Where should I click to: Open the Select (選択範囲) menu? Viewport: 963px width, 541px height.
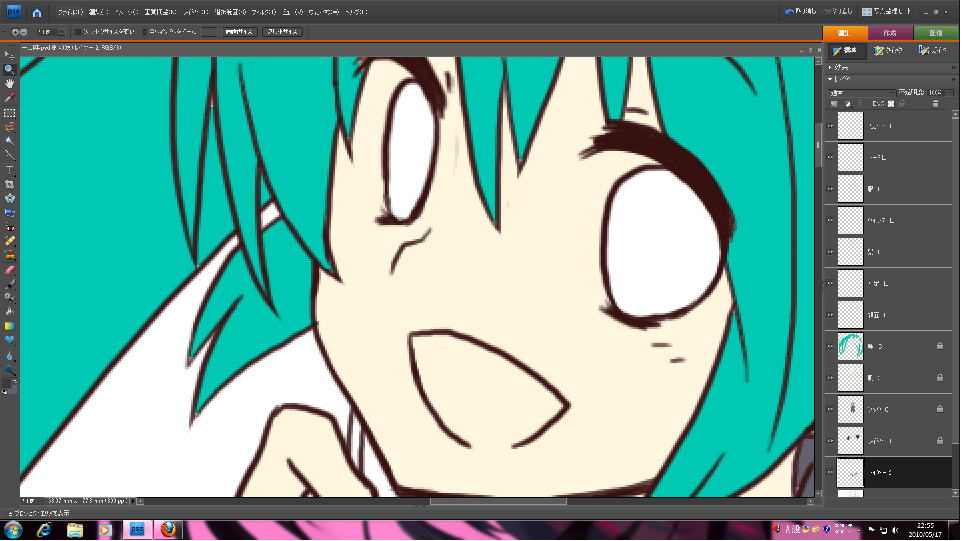[230, 12]
